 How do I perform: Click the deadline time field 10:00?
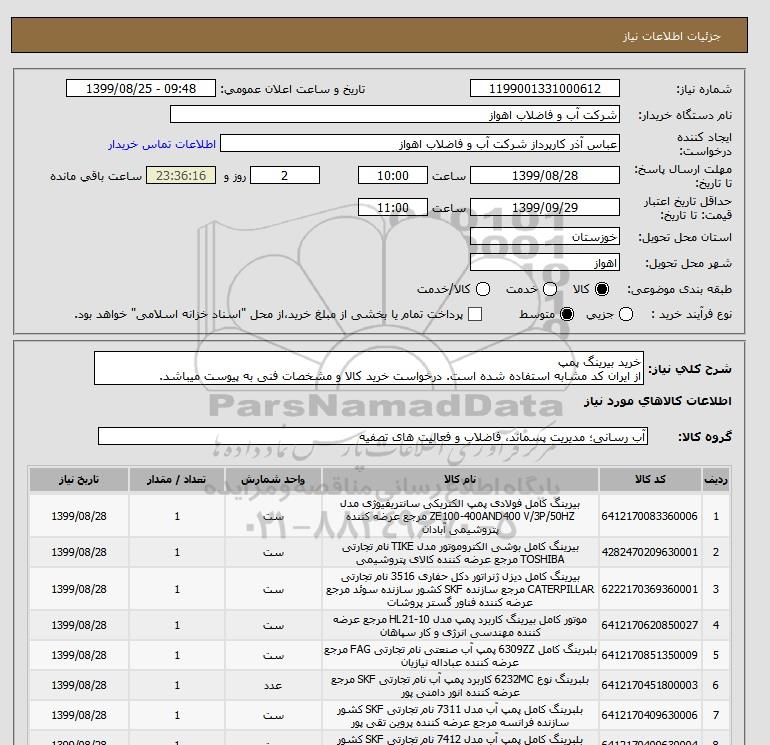tap(393, 175)
